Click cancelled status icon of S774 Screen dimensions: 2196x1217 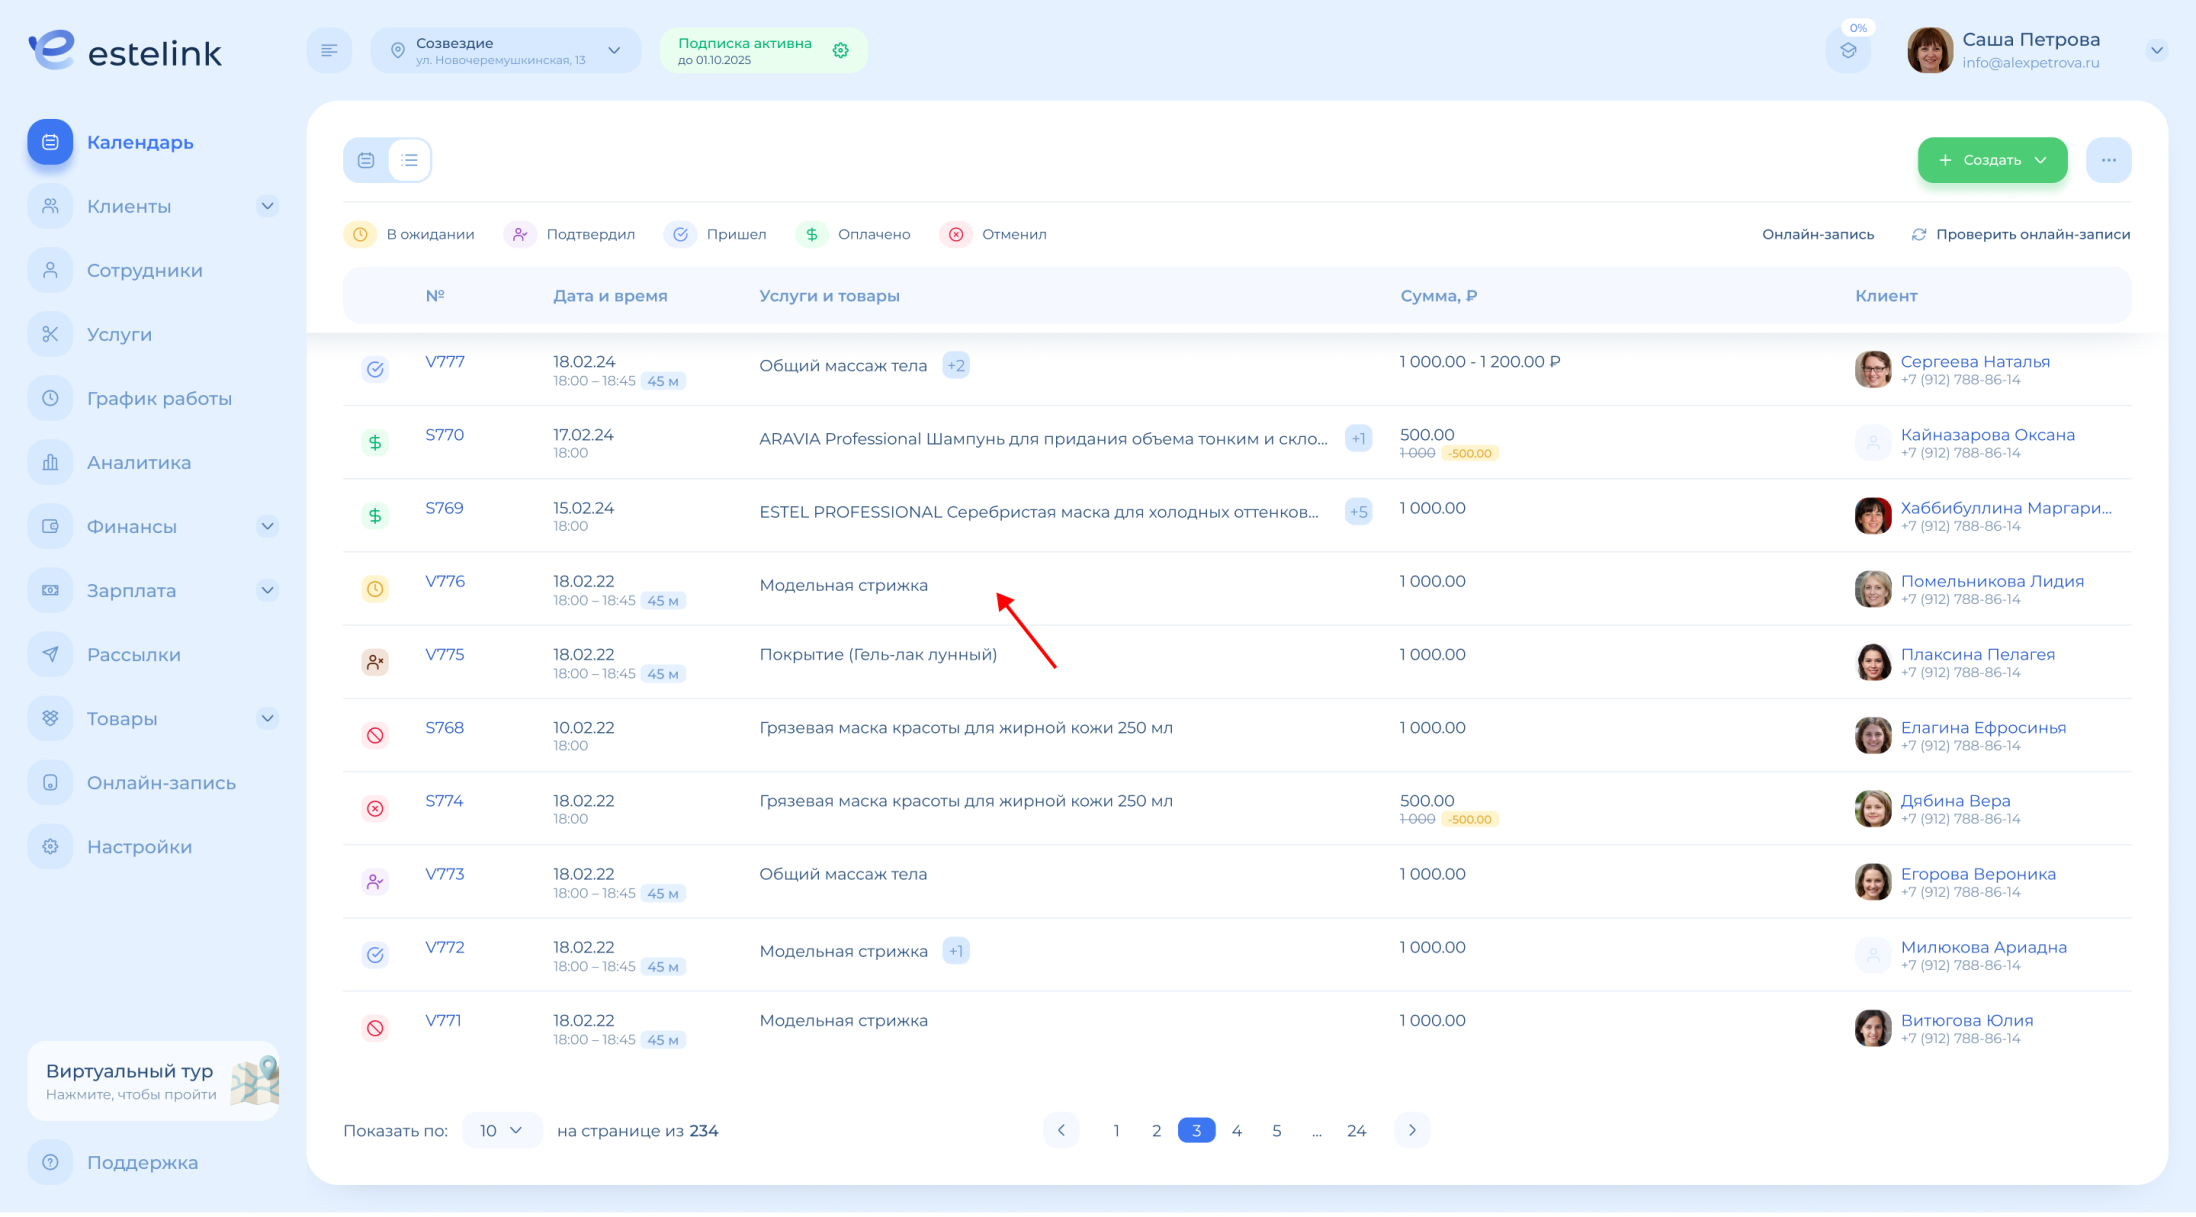tap(375, 808)
